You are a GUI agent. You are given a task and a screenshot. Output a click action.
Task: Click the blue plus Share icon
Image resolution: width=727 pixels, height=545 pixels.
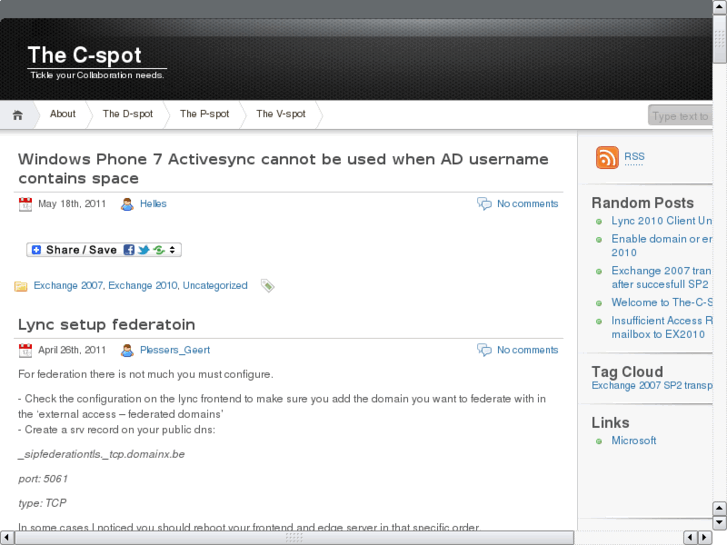36,250
